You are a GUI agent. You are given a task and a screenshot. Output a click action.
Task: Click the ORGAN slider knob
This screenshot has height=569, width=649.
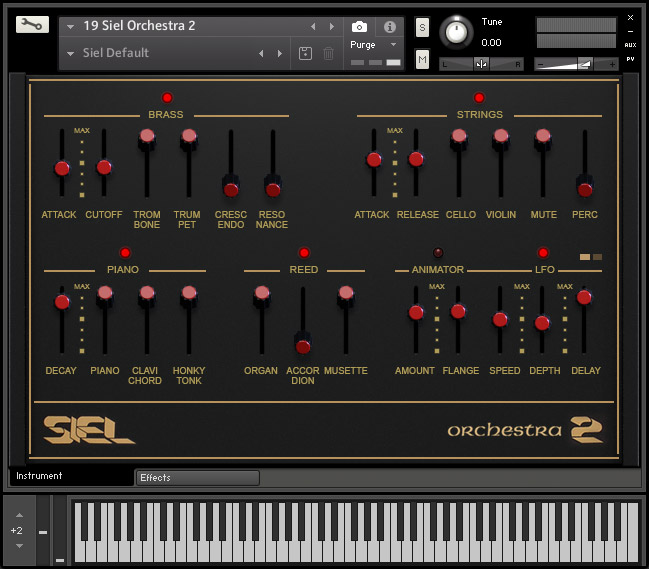pyautogui.click(x=262, y=293)
